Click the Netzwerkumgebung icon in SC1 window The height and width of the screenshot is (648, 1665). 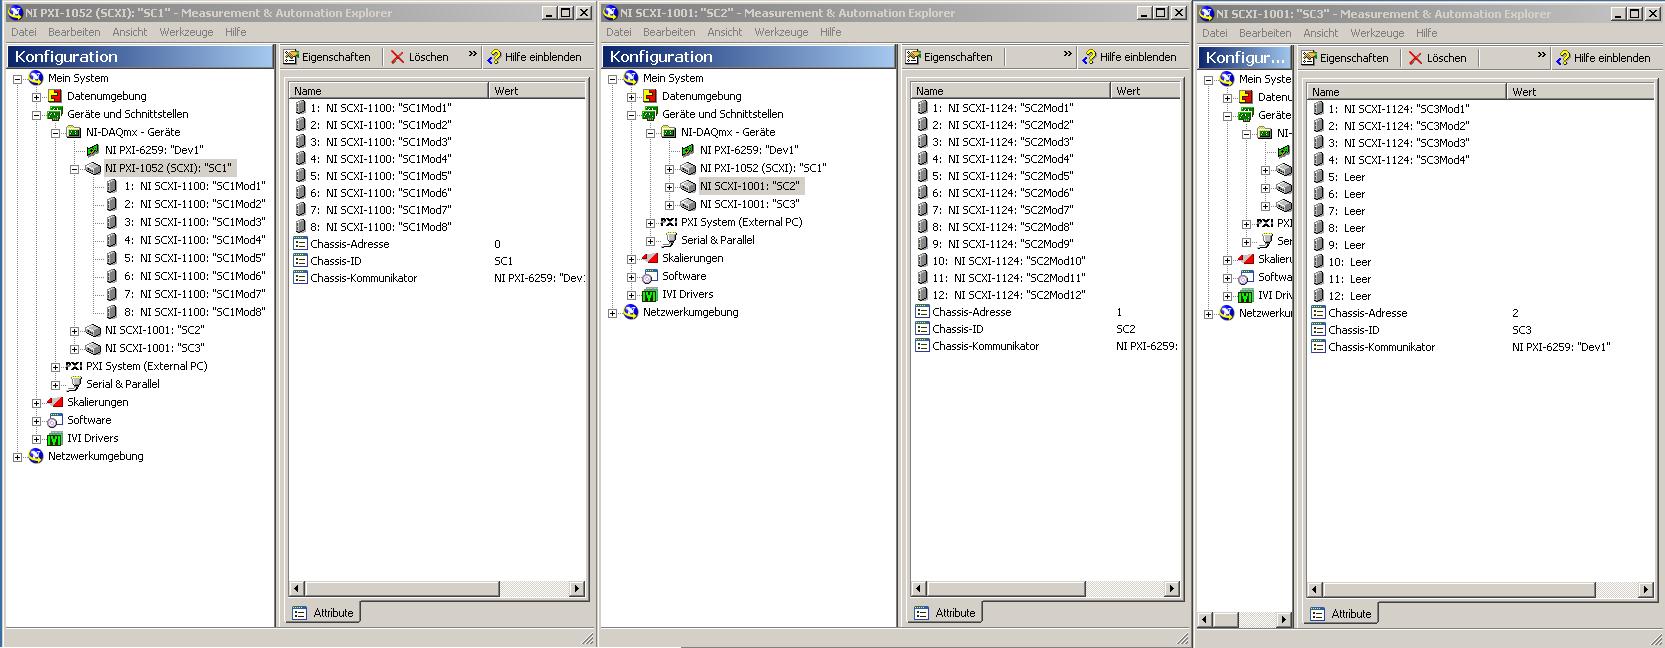(36, 456)
